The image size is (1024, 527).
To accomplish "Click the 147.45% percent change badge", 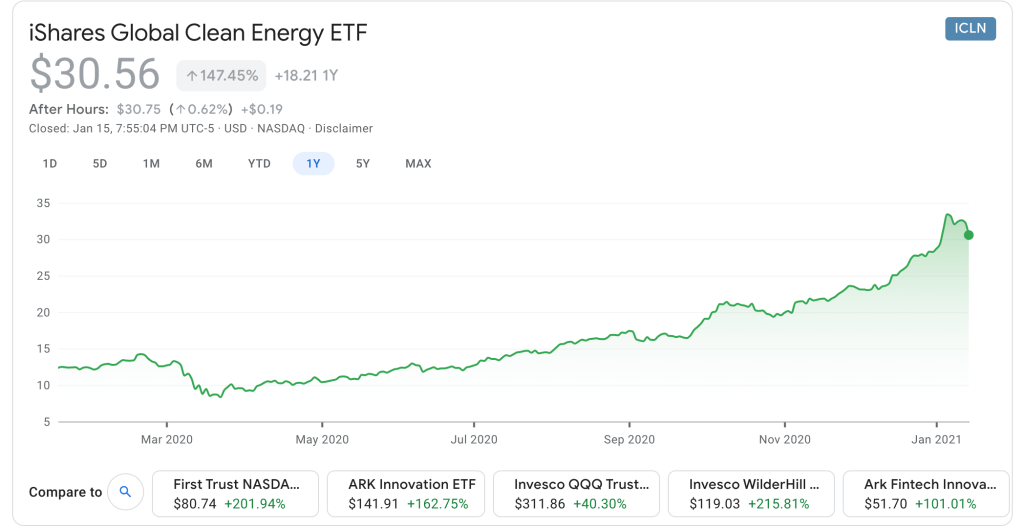I will coord(222,75).
